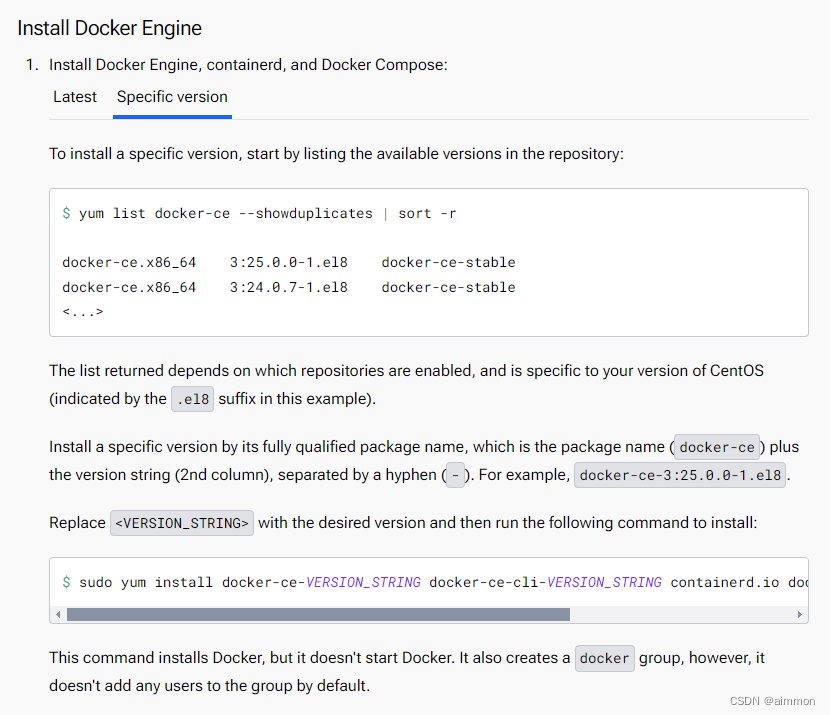Switch to the Specific version tab
830x715 pixels.
[171, 97]
